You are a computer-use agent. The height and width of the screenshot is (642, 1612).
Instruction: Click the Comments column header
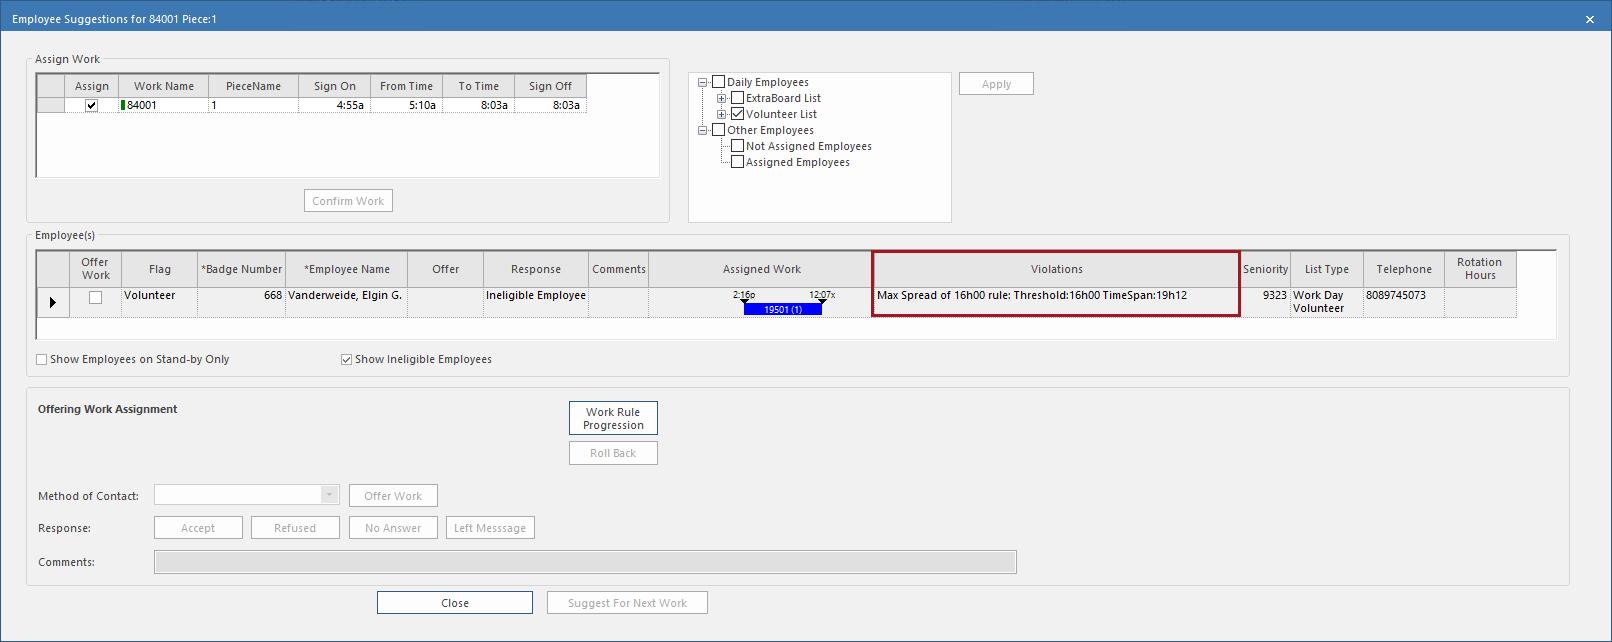pyautogui.click(x=619, y=269)
